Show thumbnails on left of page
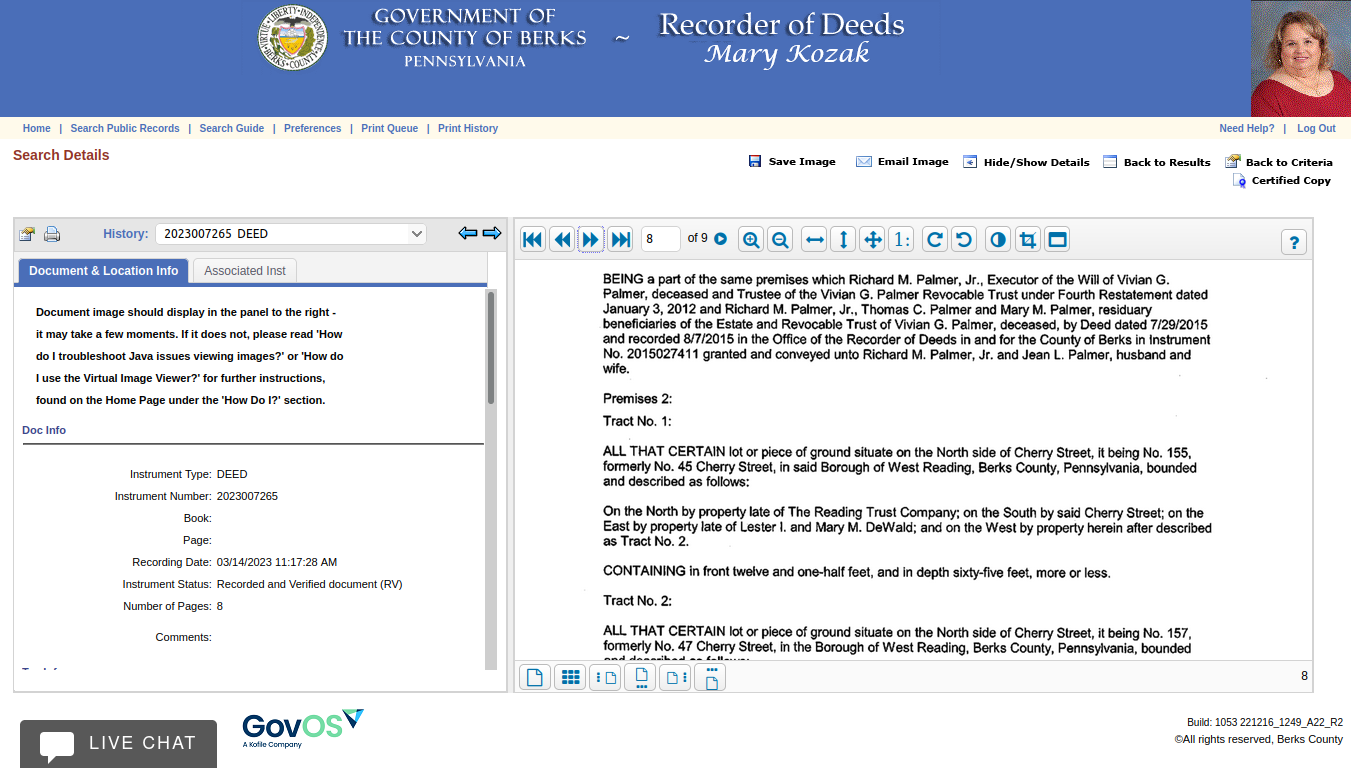Screen dimensions: 1366x768 click(605, 677)
